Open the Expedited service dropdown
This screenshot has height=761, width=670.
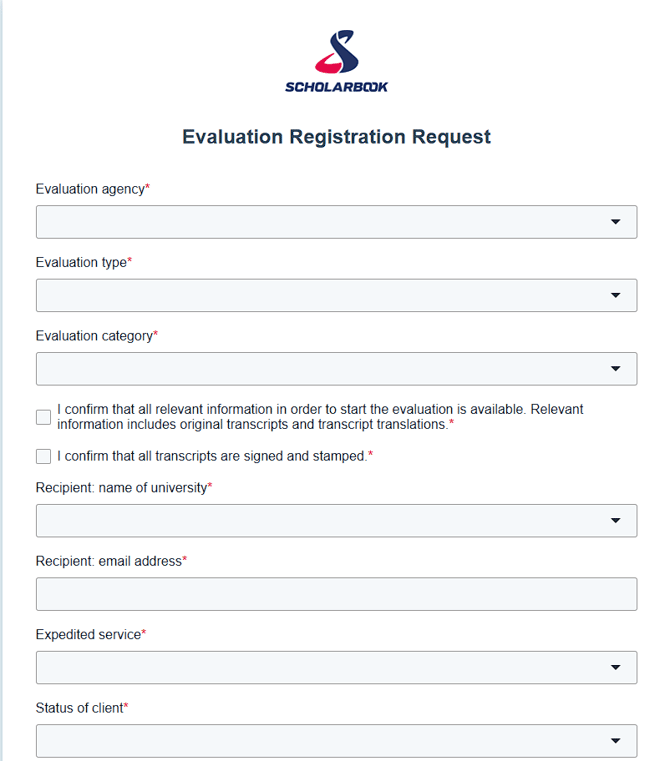336,667
